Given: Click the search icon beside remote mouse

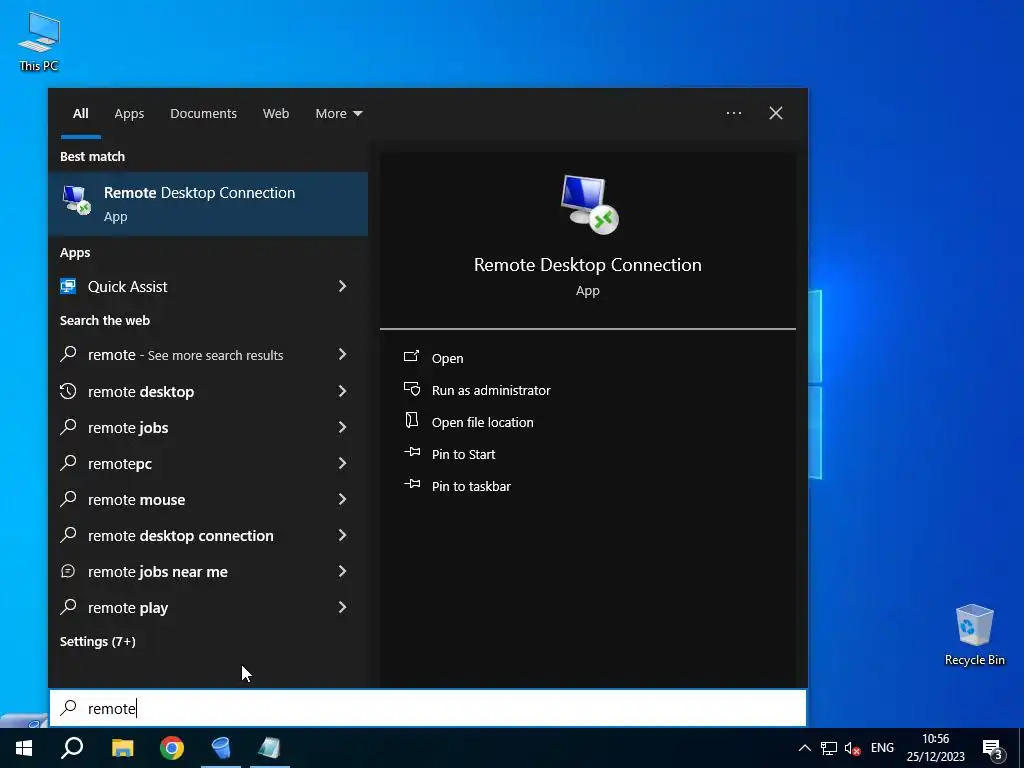Looking at the screenshot, I should point(68,498).
